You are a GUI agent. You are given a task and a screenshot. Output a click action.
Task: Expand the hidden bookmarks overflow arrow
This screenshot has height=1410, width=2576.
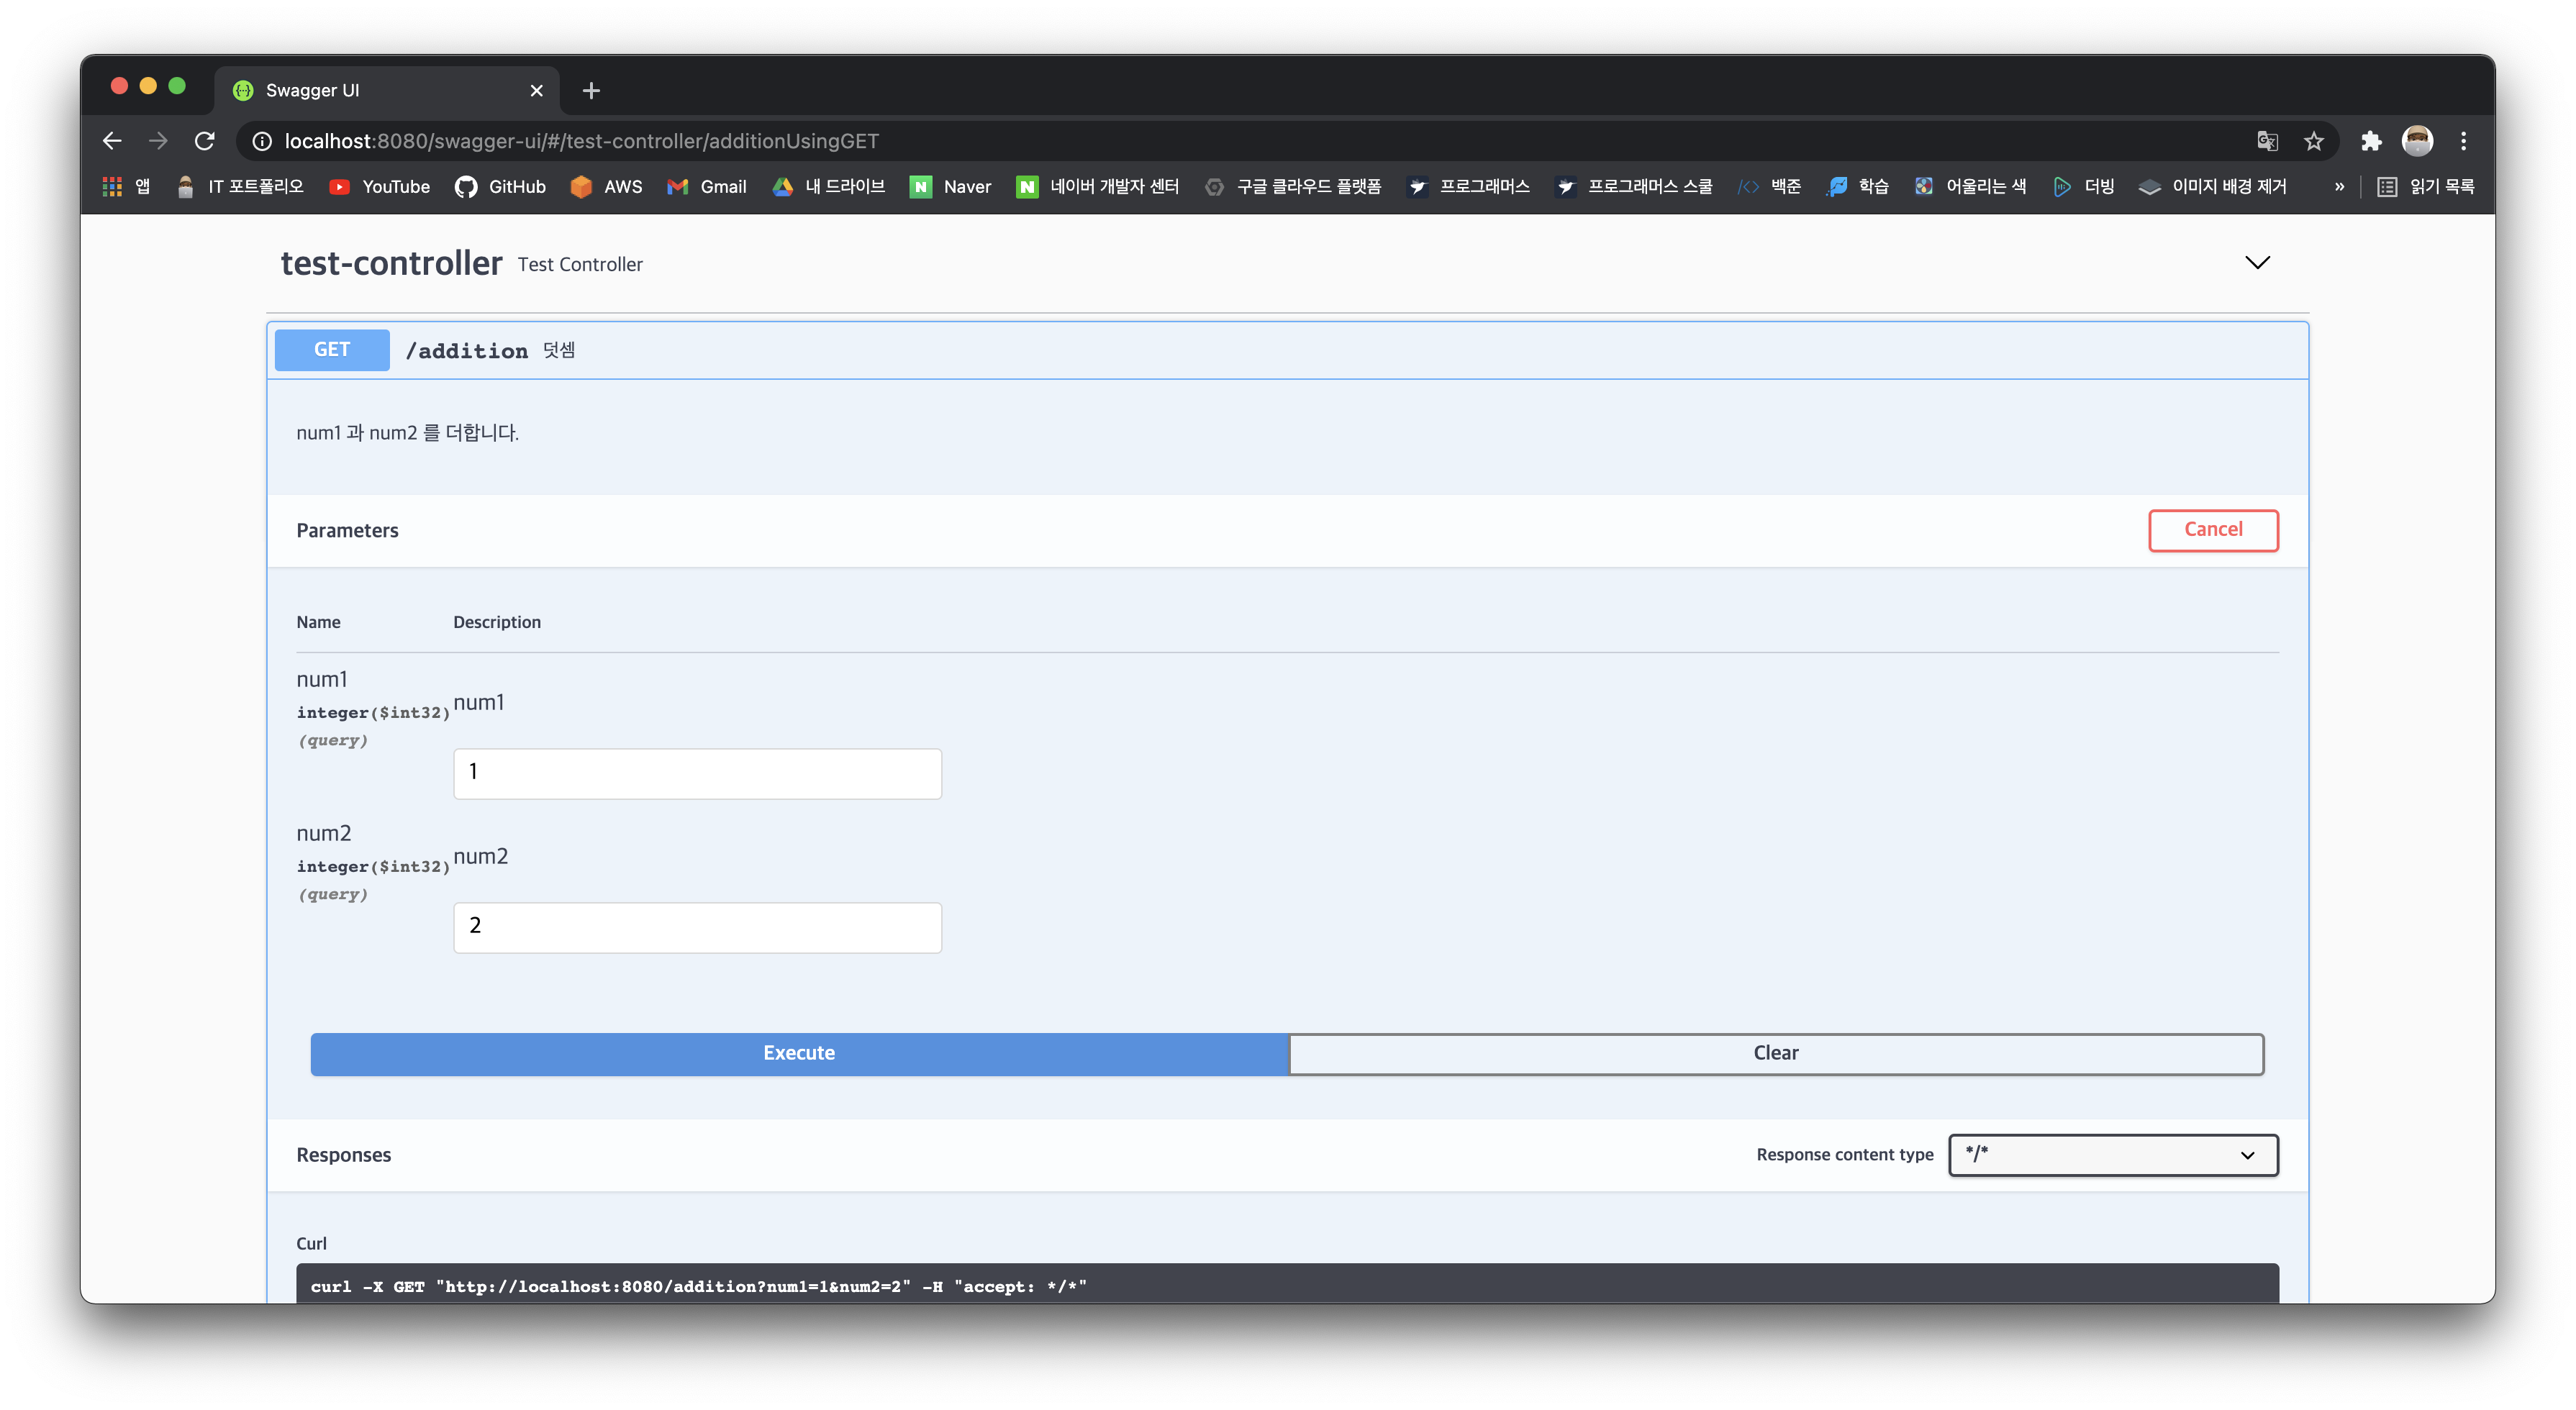point(2339,187)
